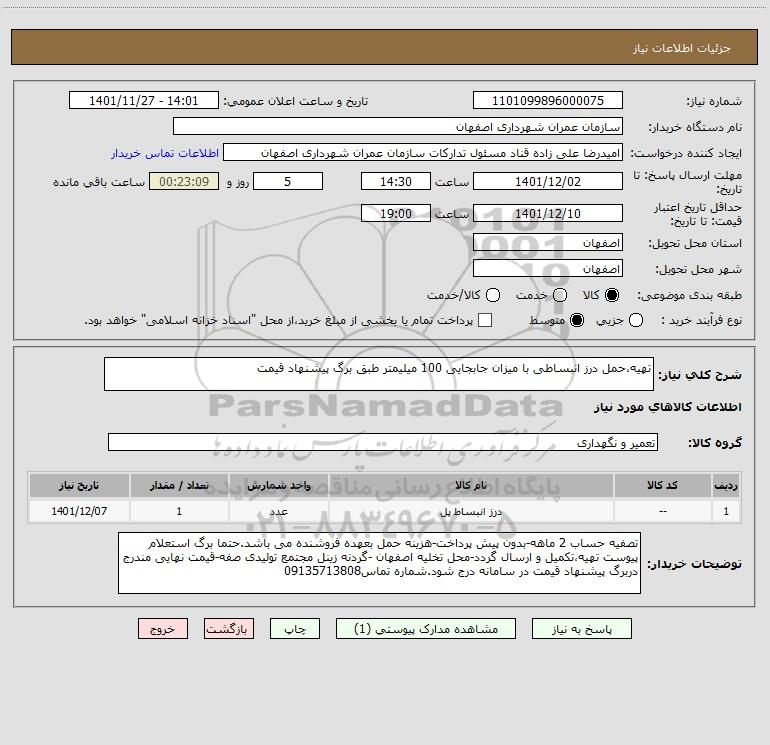Choose the جزیی purchase process option
The image size is (770, 745).
coord(635,320)
